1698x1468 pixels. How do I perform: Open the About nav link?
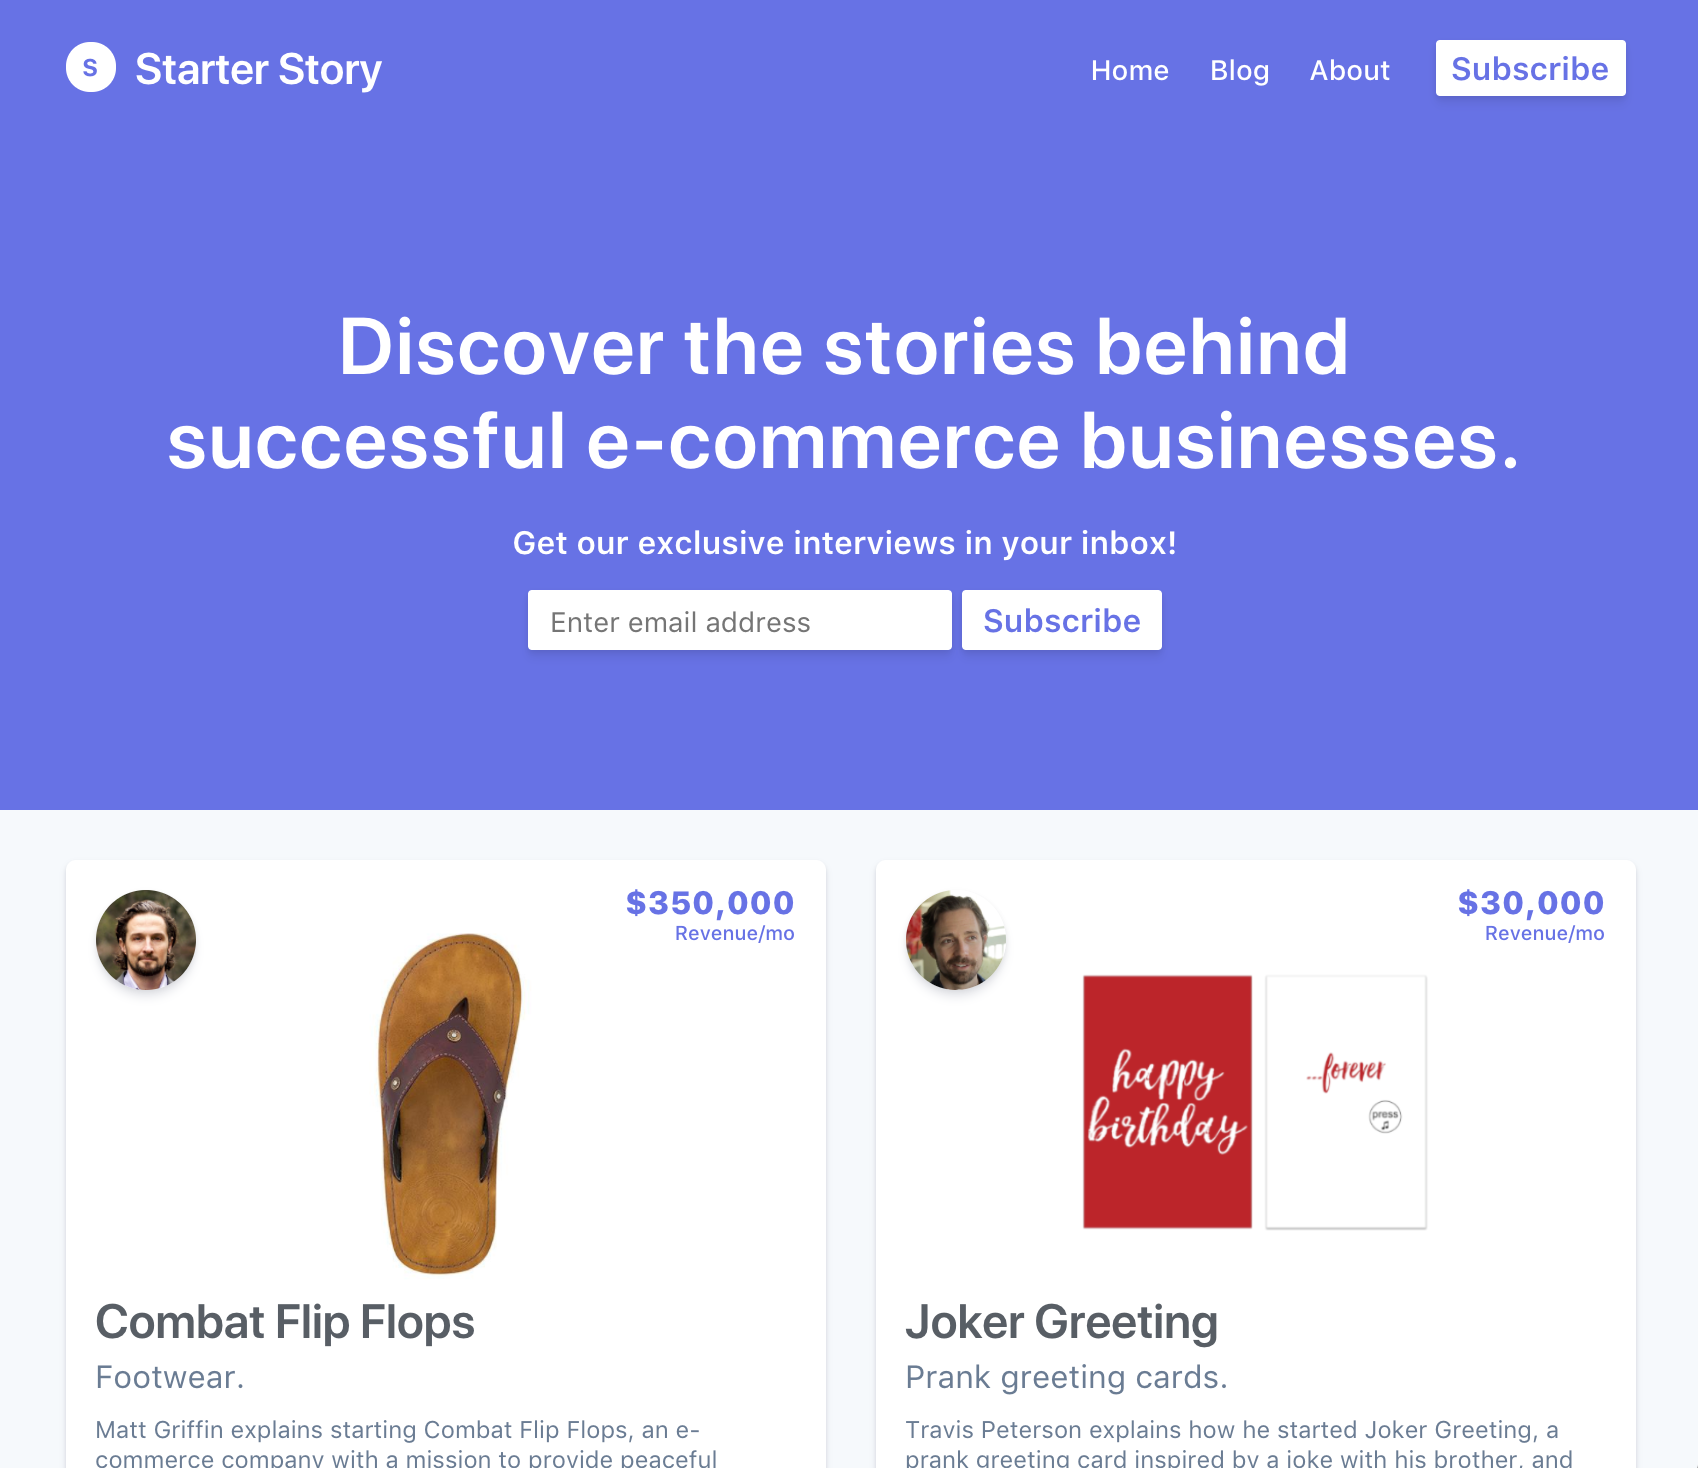(x=1349, y=70)
